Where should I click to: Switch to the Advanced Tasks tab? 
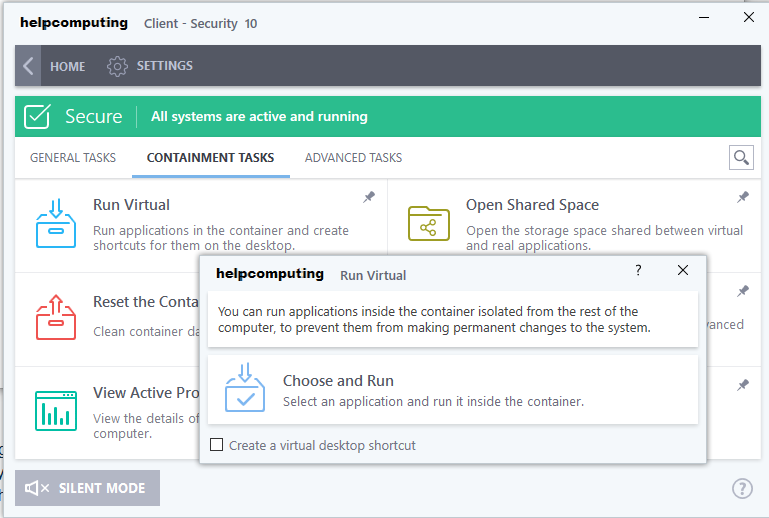353,157
